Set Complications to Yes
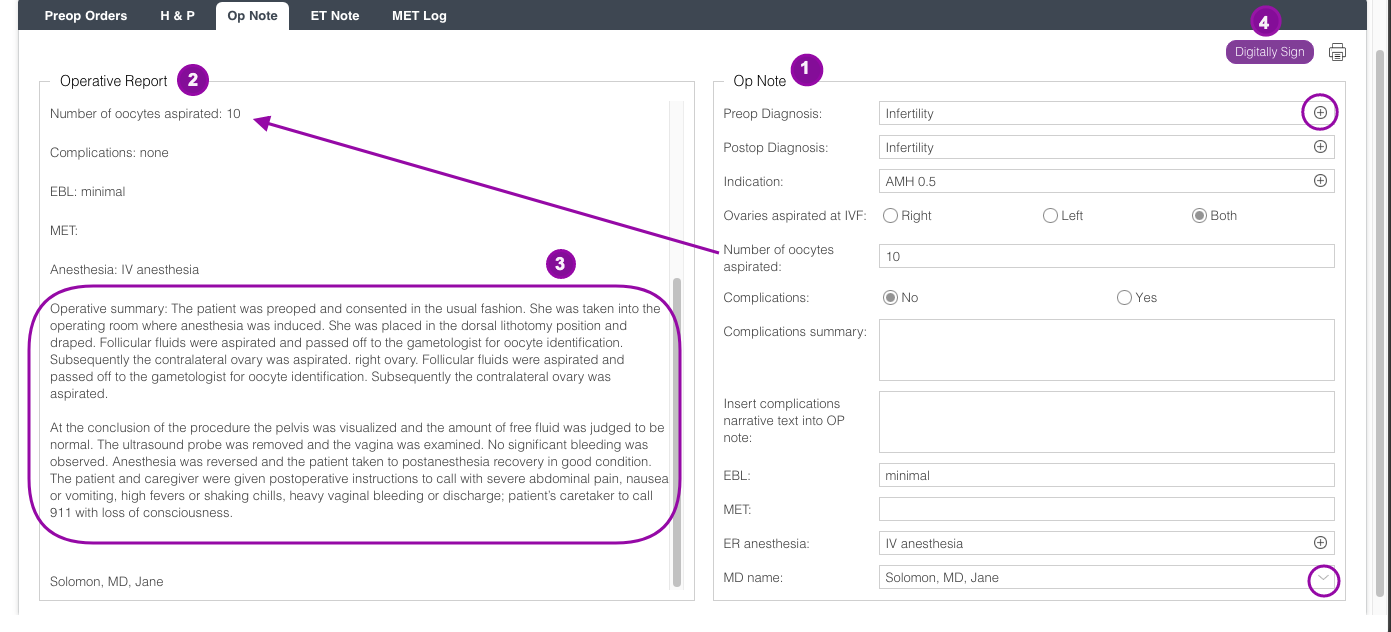Image resolution: width=1391 pixels, height=632 pixels. coord(1124,297)
